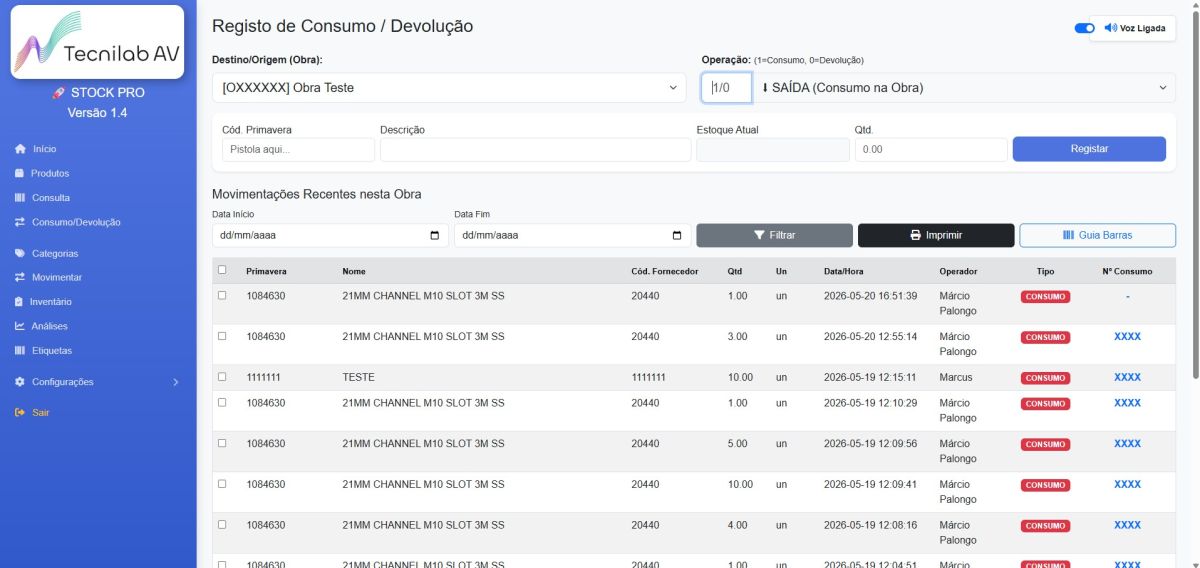
Task: Tick the select-all checkbox in table header
Action: [222, 269]
